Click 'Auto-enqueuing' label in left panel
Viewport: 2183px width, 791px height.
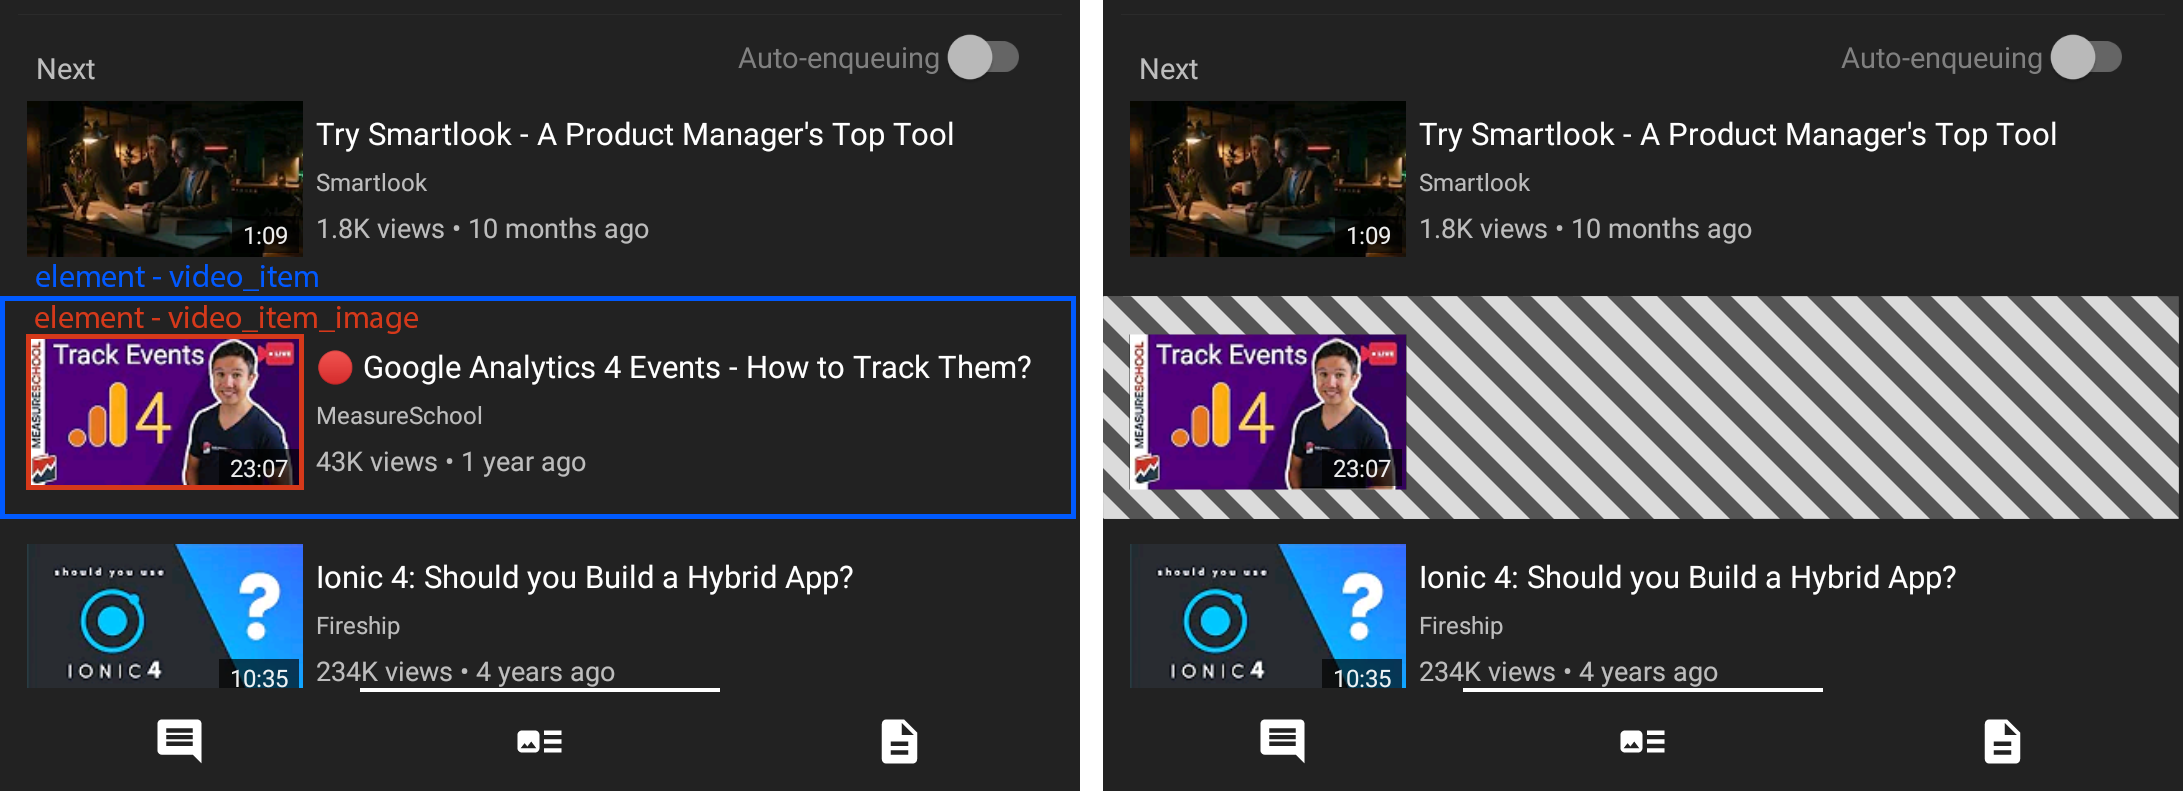[839, 59]
